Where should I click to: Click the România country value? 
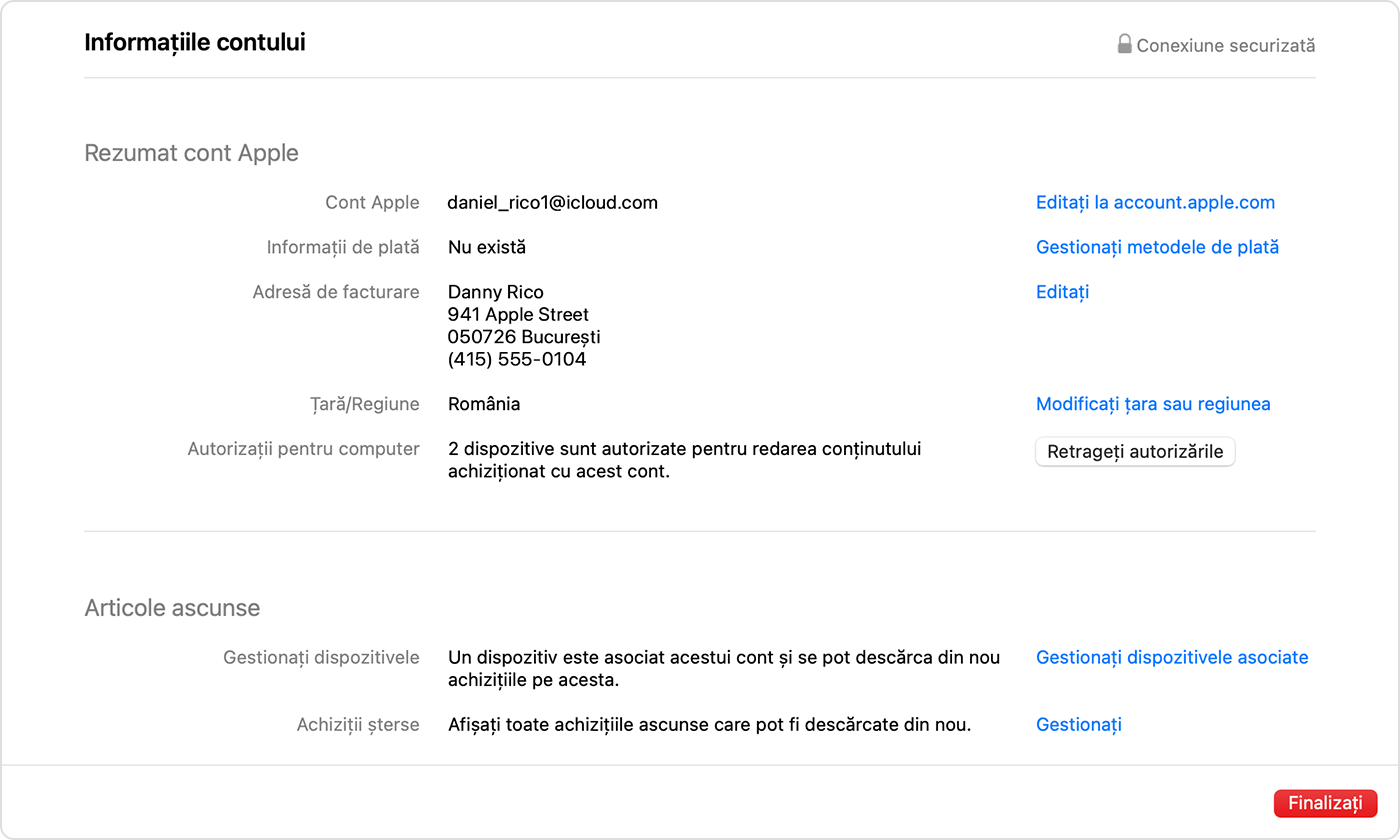point(484,404)
